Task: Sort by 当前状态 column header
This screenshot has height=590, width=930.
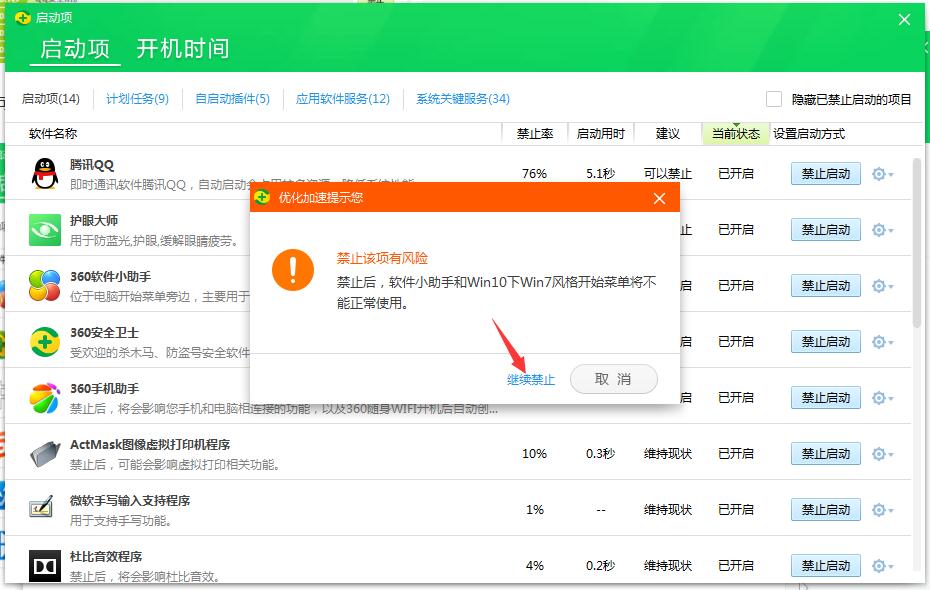Action: pos(736,134)
